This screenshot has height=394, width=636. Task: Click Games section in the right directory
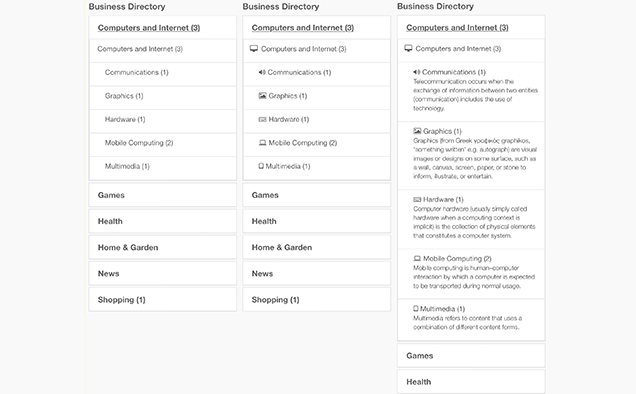471,355
